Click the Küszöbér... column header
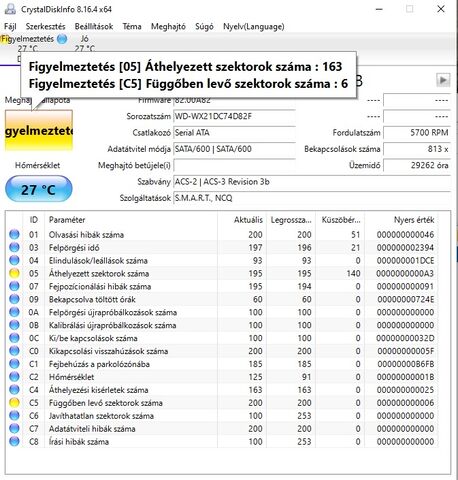The image size is (458, 480). (x=340, y=220)
